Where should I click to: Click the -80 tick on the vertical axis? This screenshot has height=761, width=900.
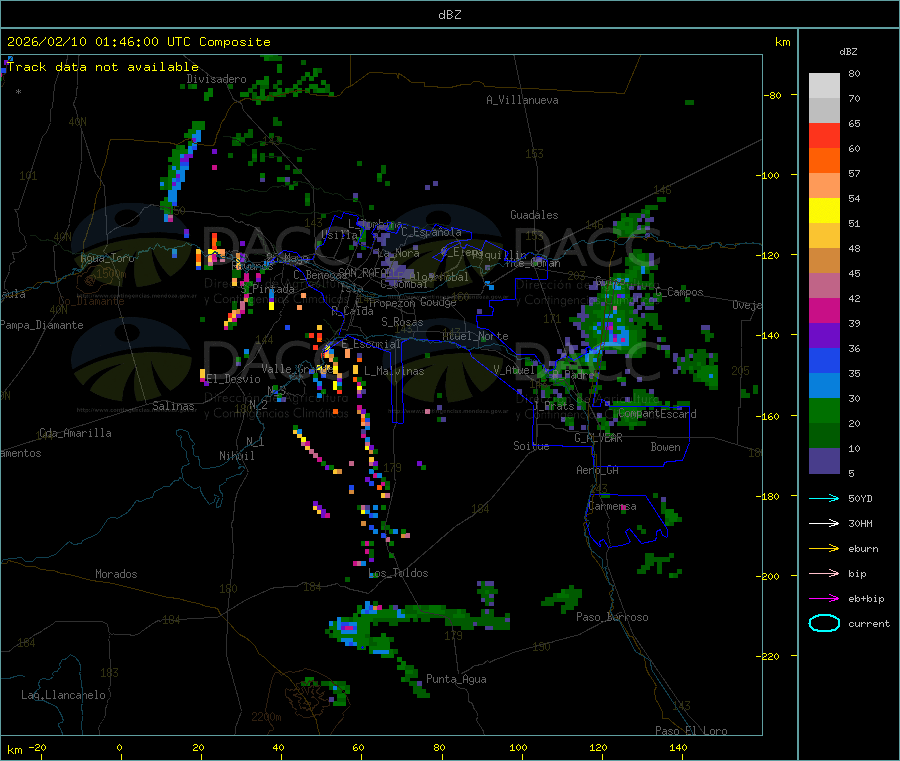click(773, 95)
